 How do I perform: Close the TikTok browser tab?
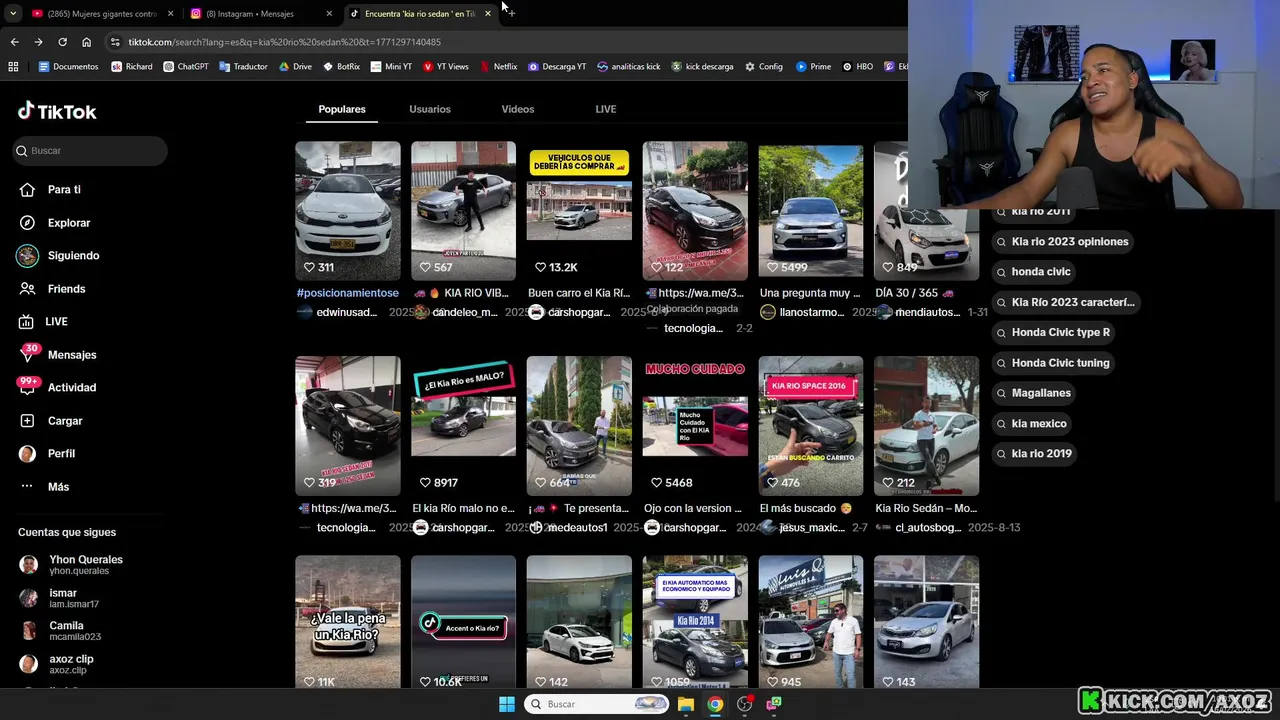[x=488, y=14]
